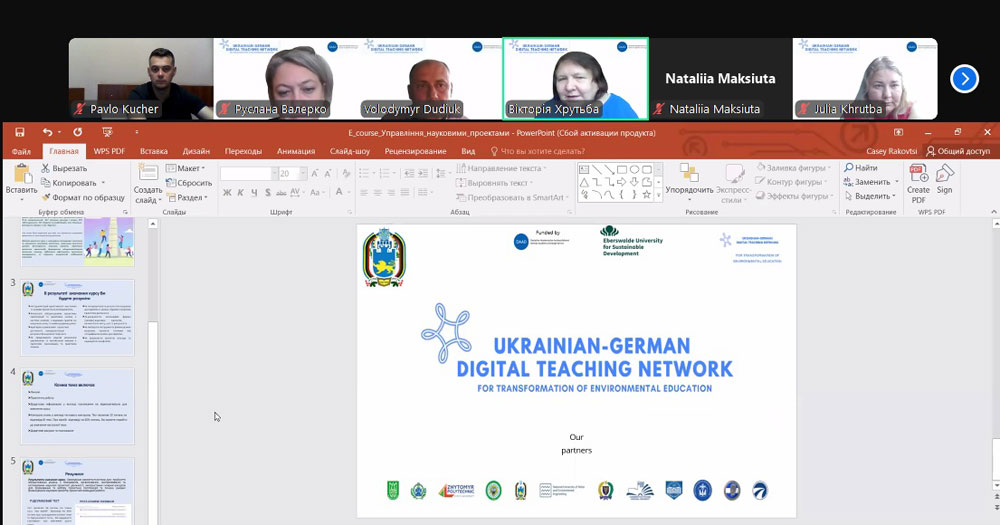Image resolution: width=1000 pixels, height=525 pixels.
Task: Decrease font size icon
Action: point(328,174)
